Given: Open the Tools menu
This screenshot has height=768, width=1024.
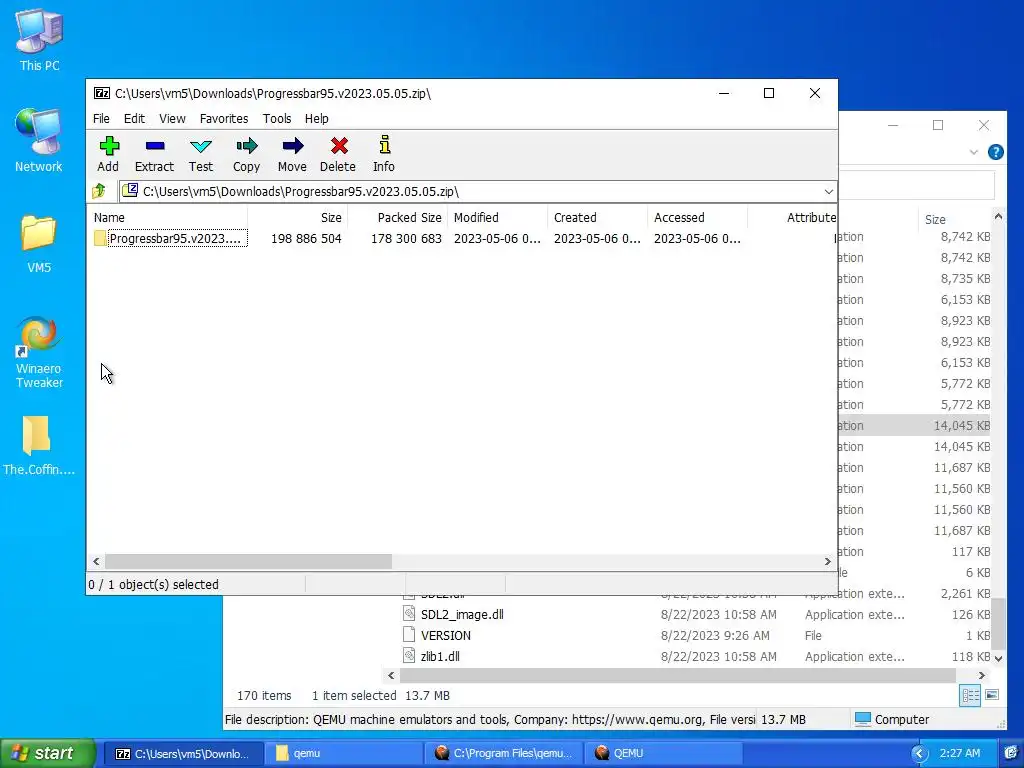Looking at the screenshot, I should [x=277, y=119].
